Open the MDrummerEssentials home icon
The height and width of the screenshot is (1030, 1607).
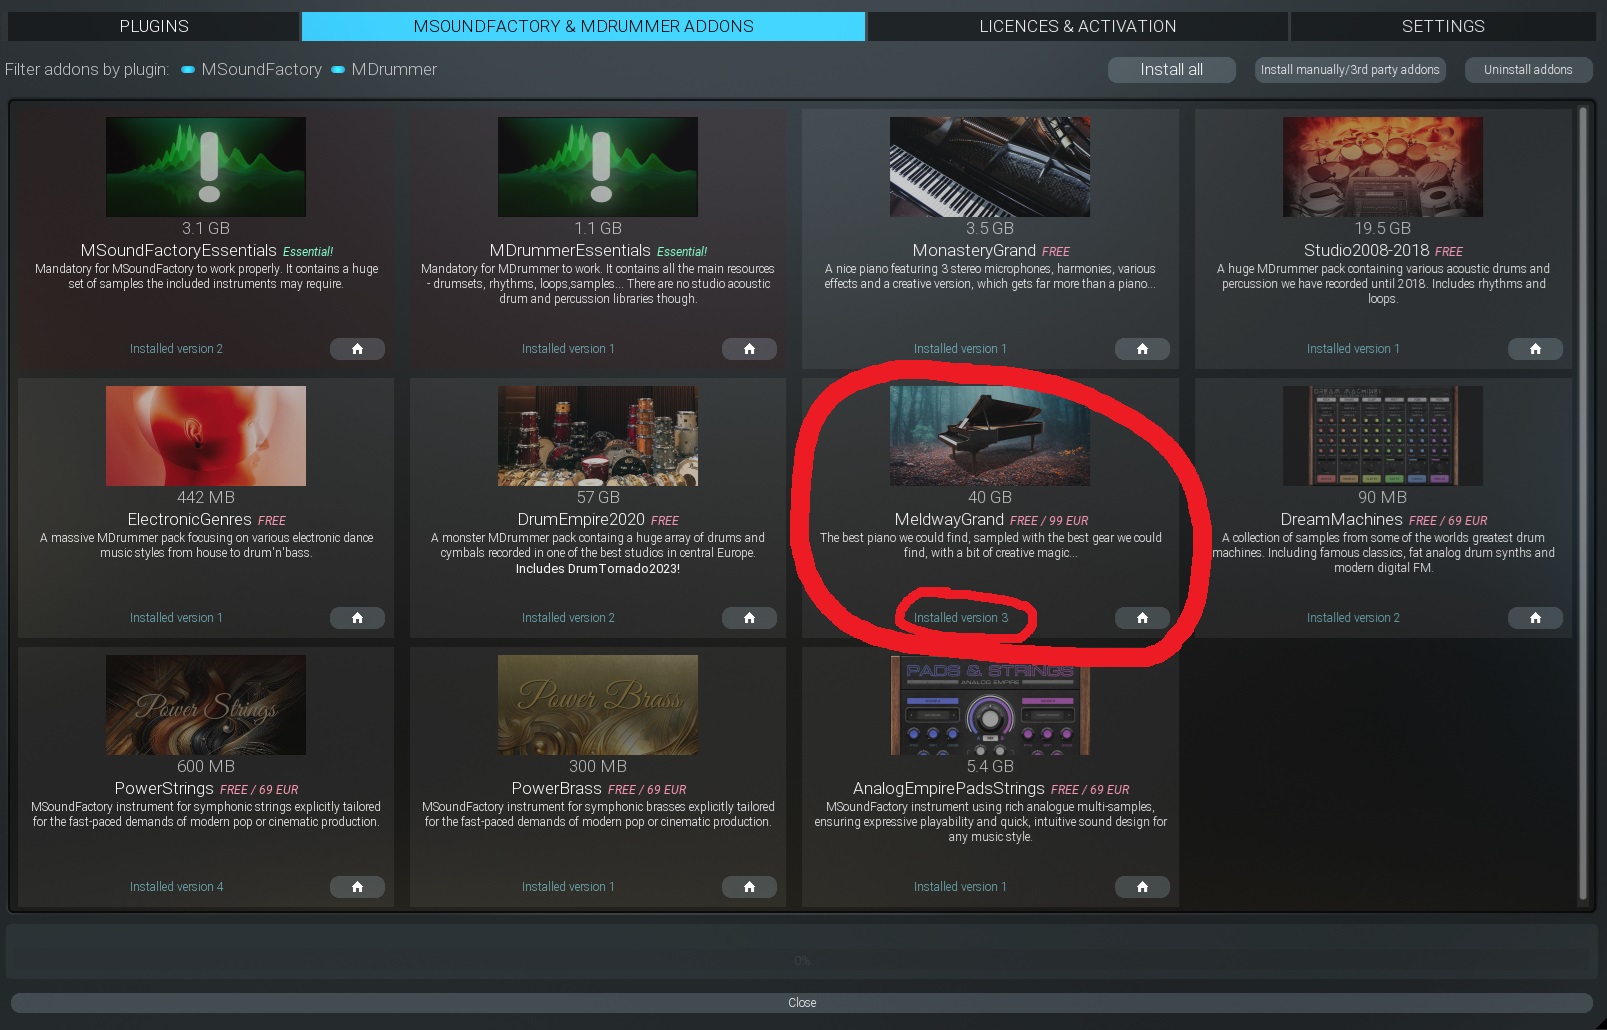pyautogui.click(x=749, y=349)
